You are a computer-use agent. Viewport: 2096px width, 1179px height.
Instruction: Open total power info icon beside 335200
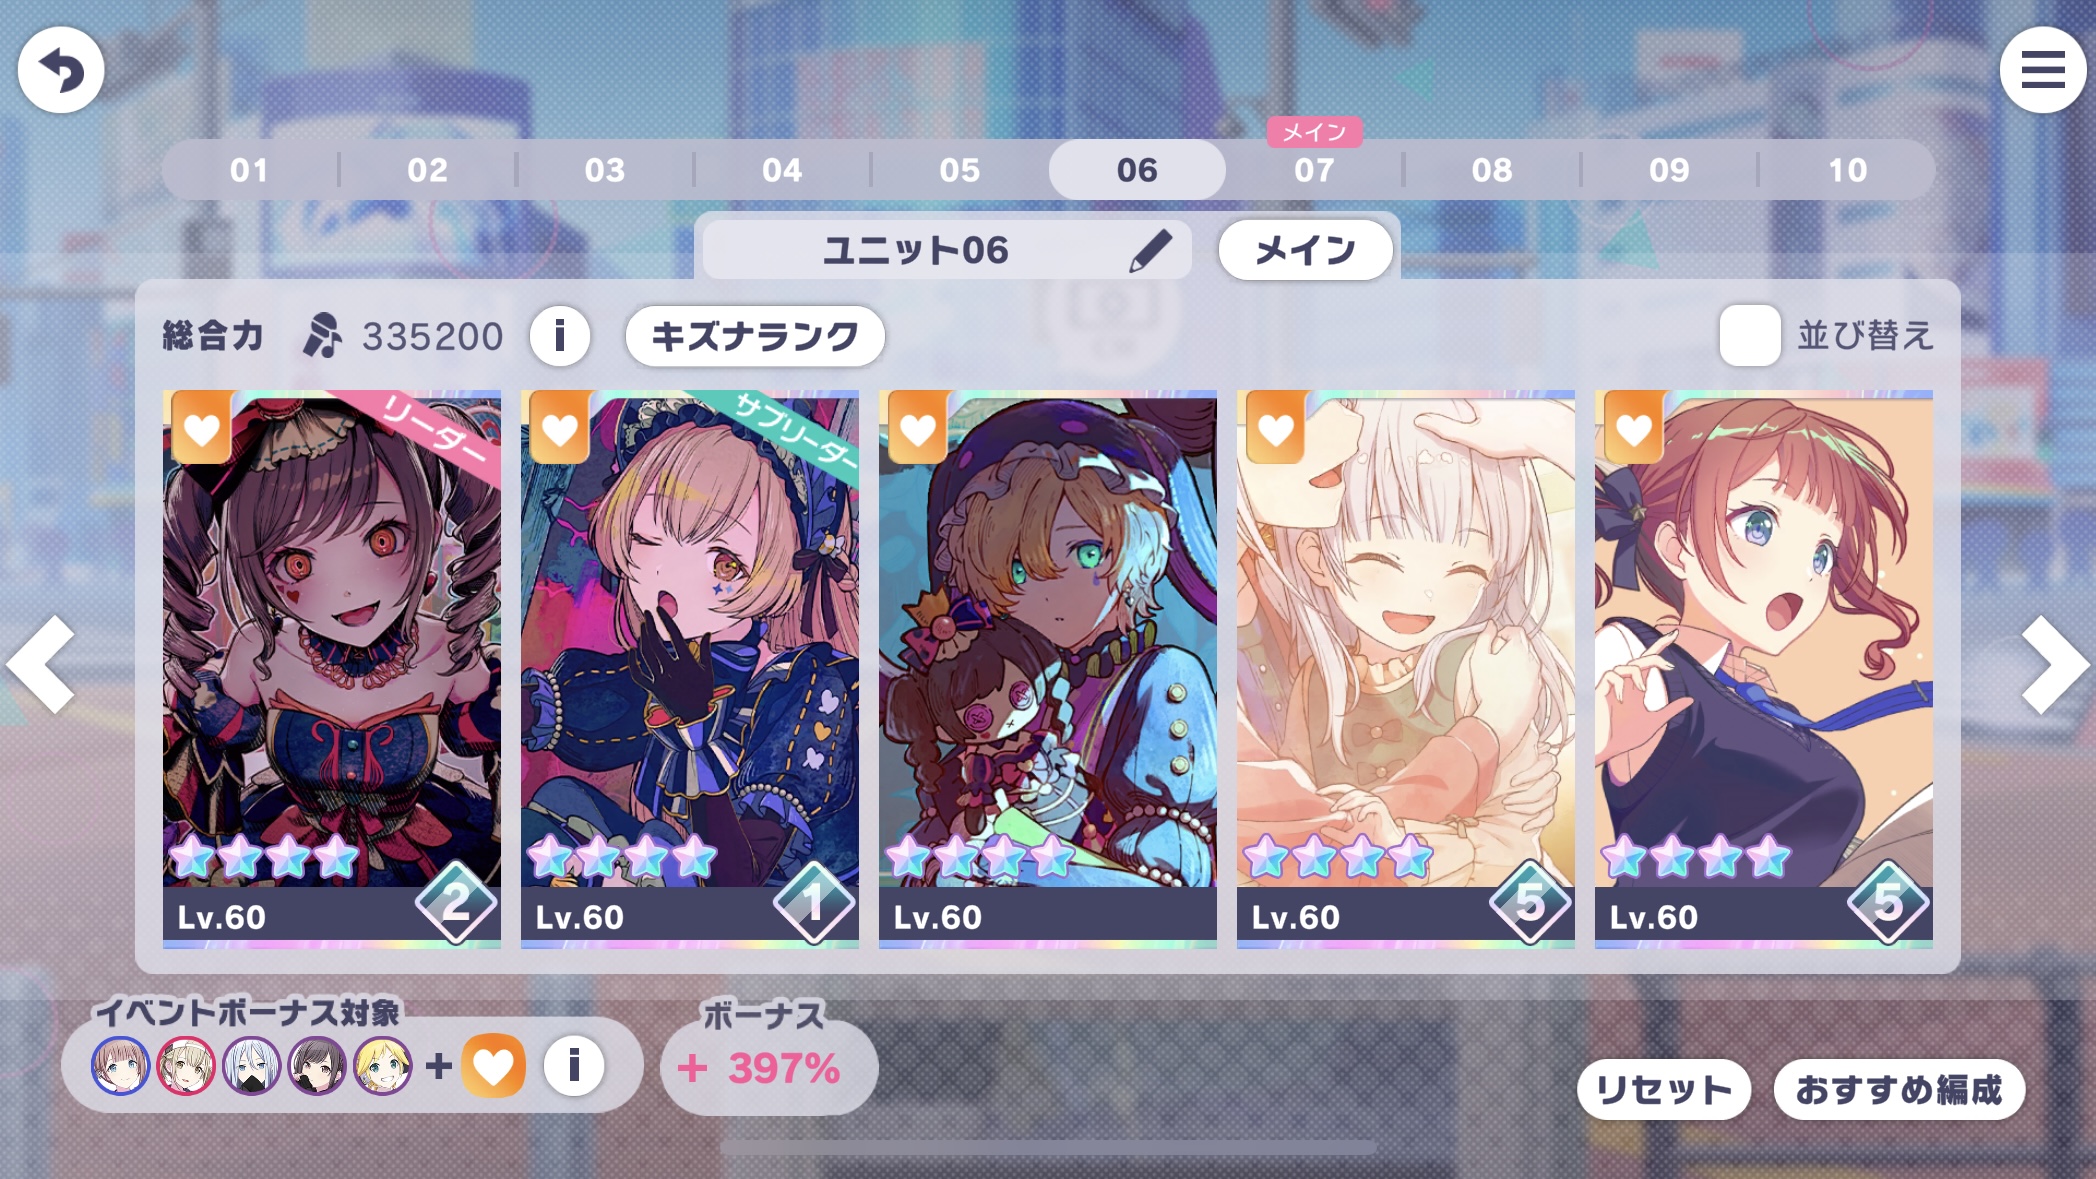[560, 336]
